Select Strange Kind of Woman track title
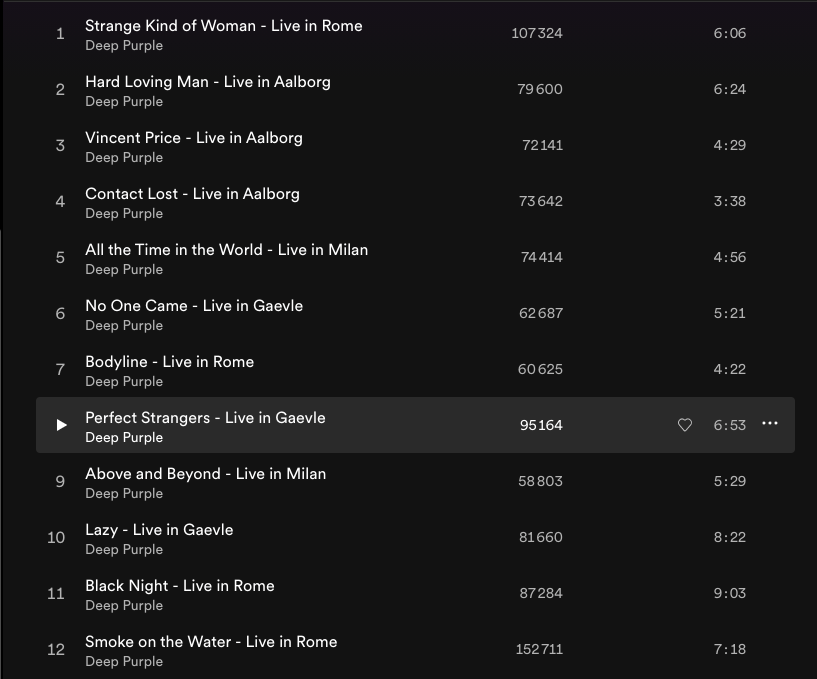The image size is (817, 679). 223,25
